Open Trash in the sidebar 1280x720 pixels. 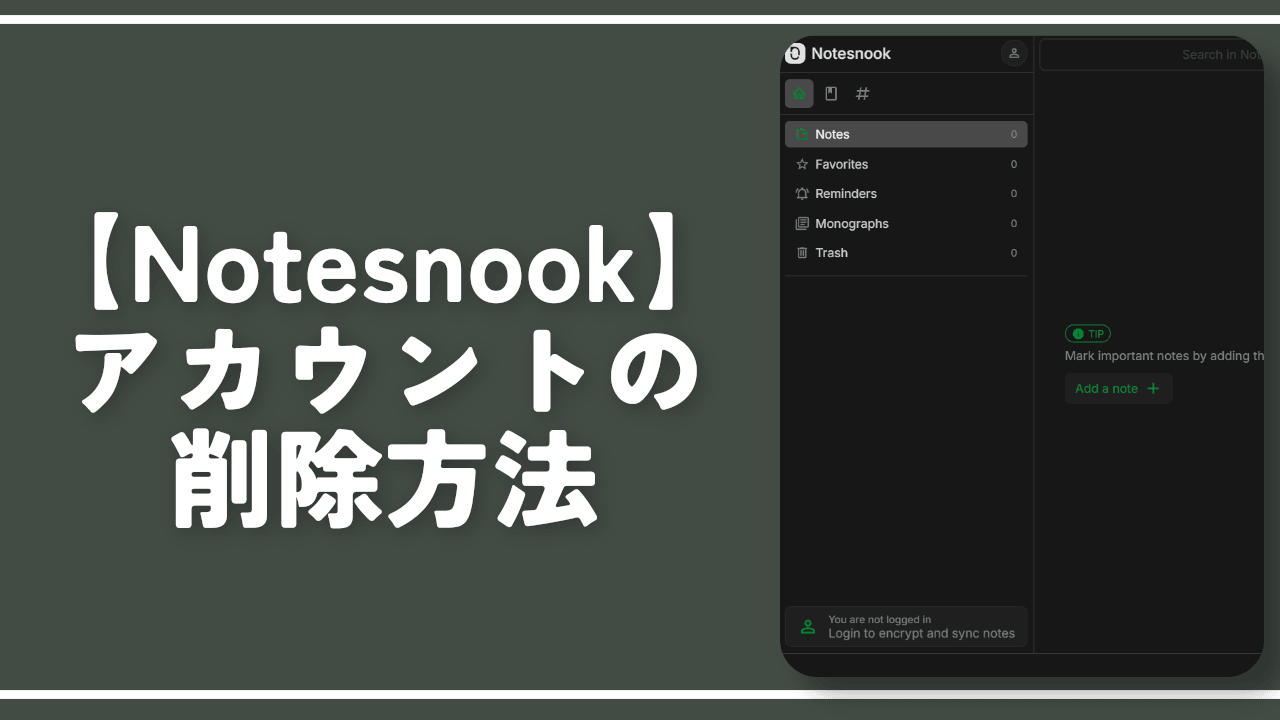tap(906, 253)
